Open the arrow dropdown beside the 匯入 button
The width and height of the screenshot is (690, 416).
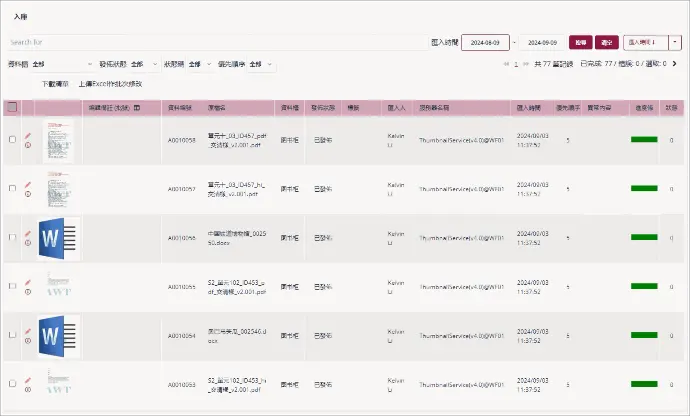point(675,42)
